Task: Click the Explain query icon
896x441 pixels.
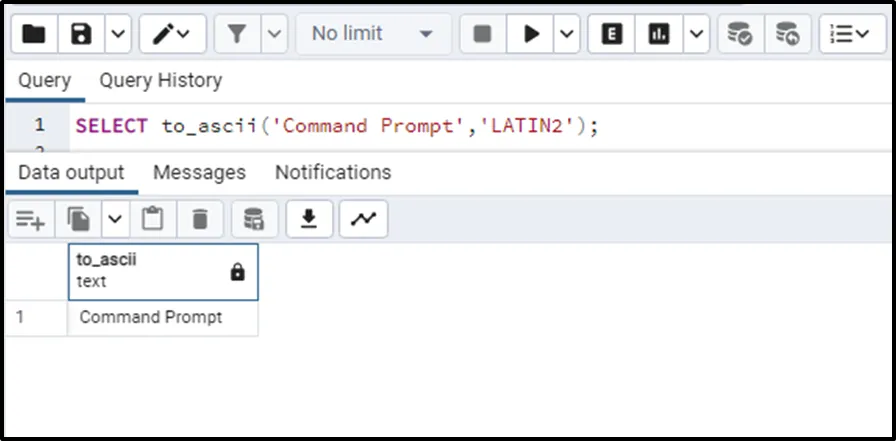Action: click(612, 34)
